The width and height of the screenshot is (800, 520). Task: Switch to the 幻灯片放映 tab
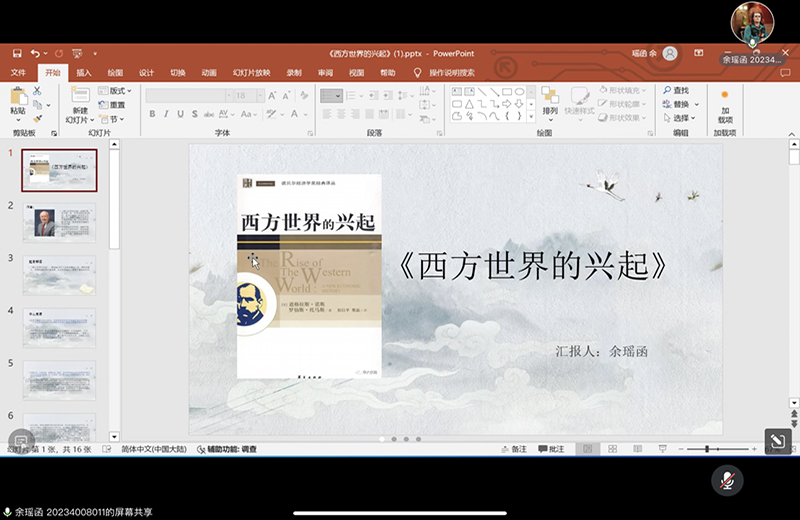251,73
